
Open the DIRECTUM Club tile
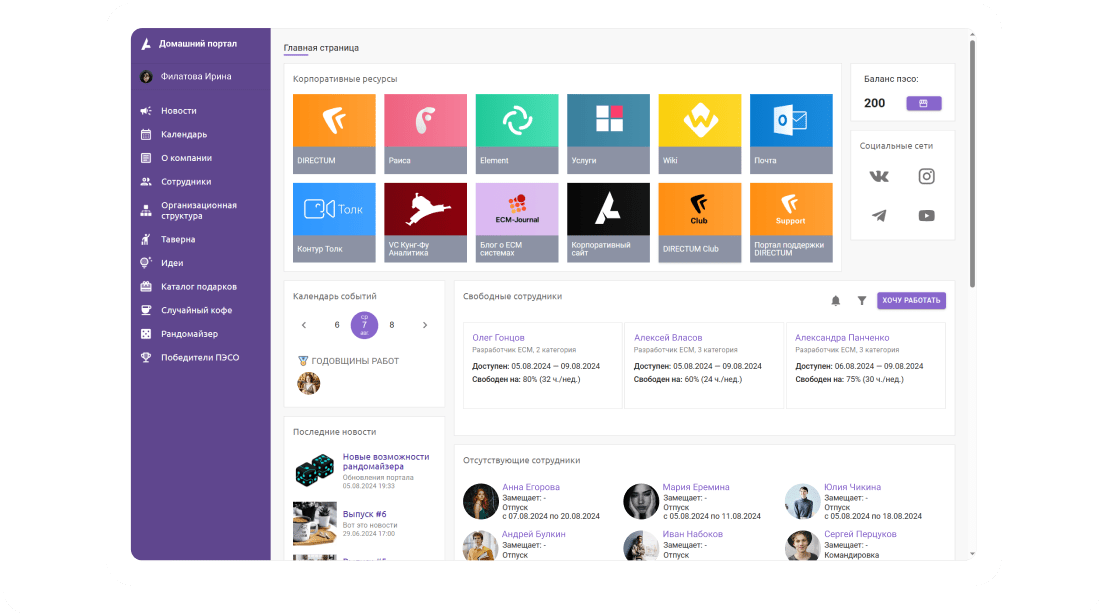click(x=699, y=222)
